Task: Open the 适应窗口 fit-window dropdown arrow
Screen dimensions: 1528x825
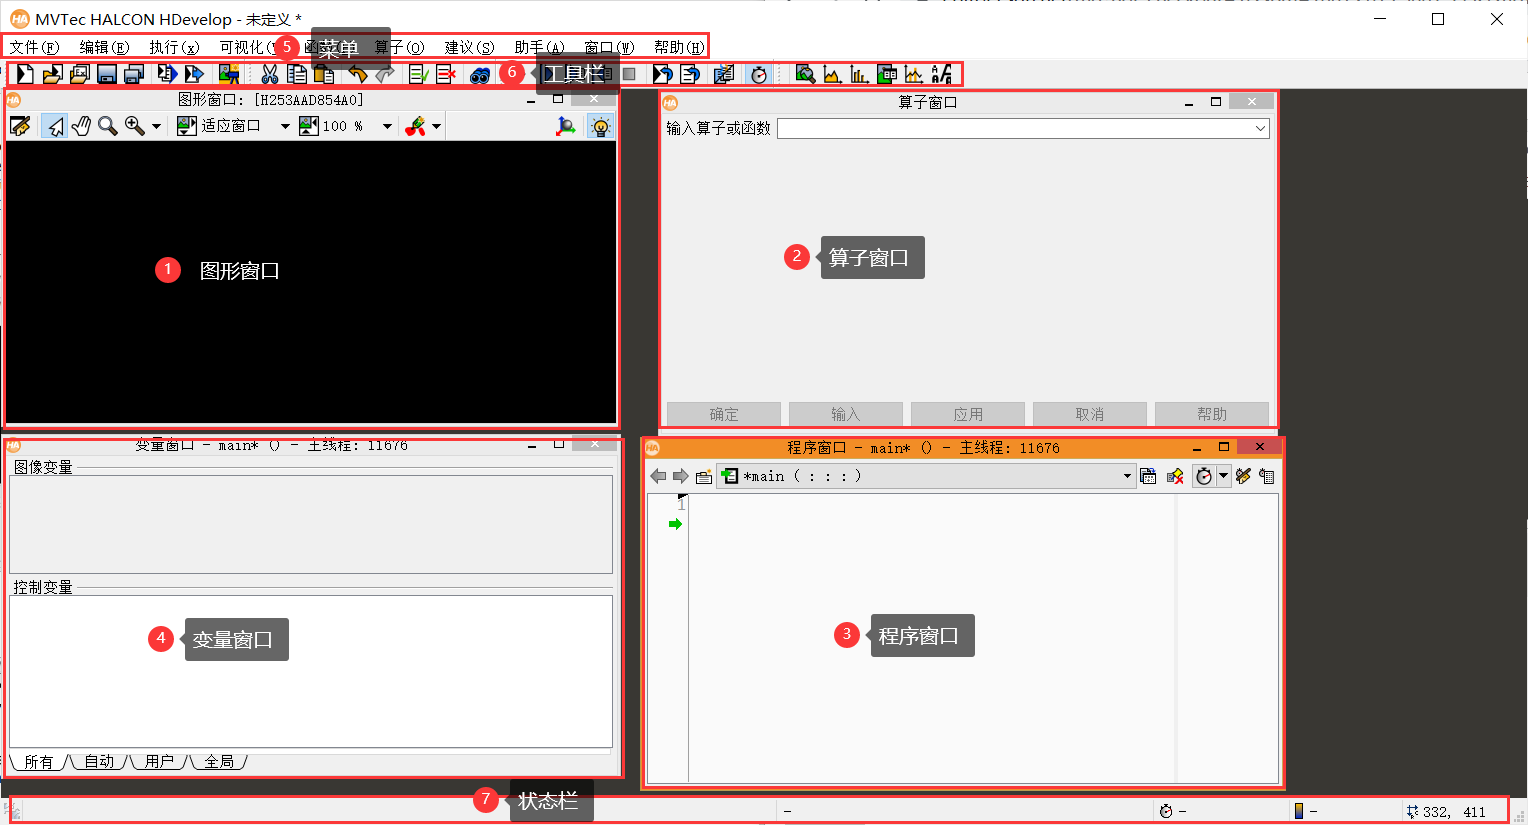Action: pos(285,127)
